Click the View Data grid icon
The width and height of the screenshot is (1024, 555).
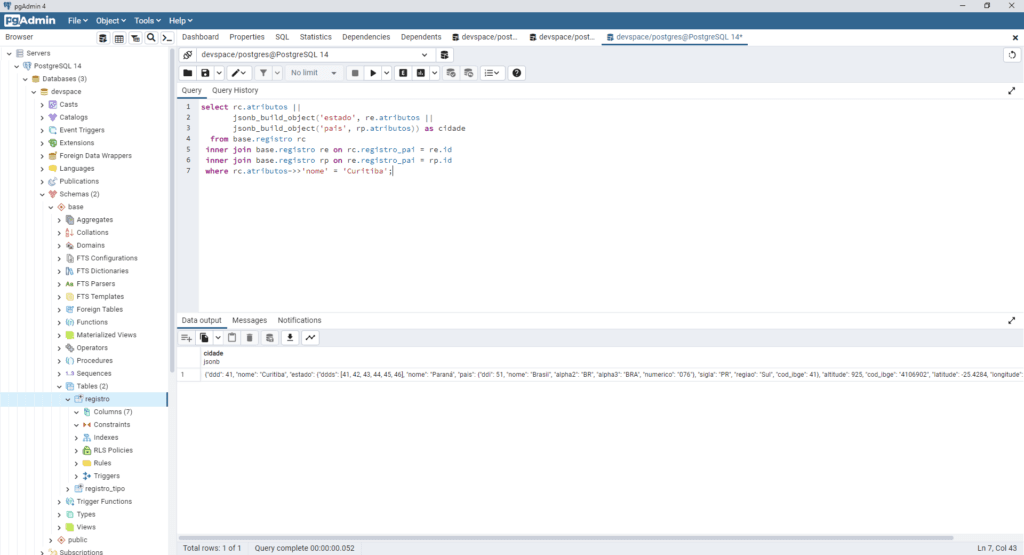(119, 38)
